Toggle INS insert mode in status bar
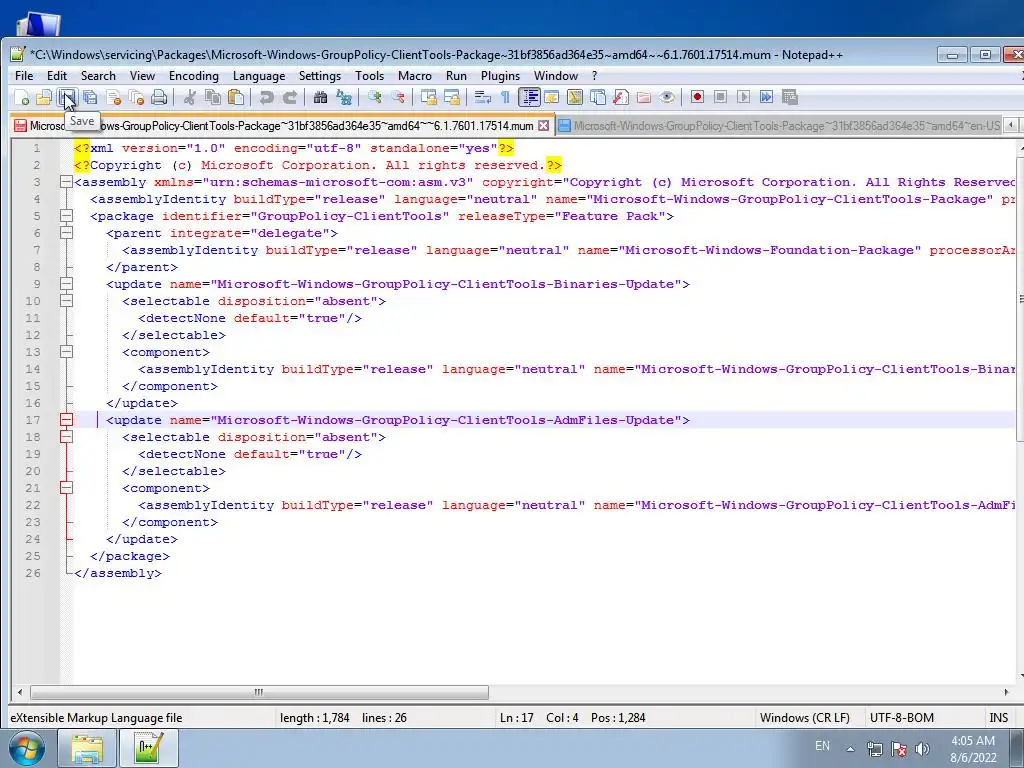 (x=999, y=718)
